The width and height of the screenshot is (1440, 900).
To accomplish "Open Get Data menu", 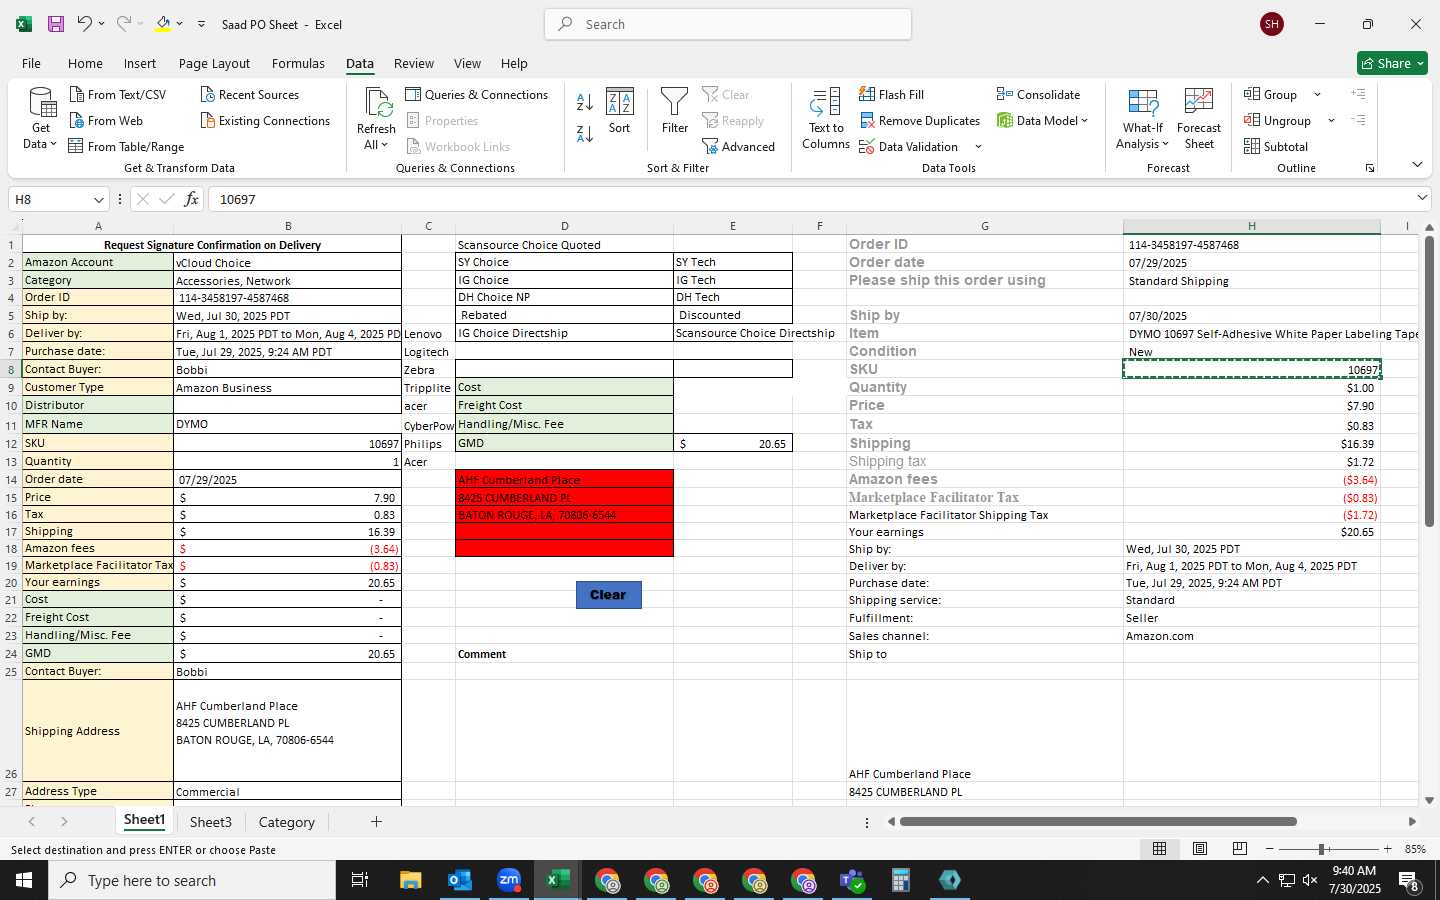I will pyautogui.click(x=41, y=119).
